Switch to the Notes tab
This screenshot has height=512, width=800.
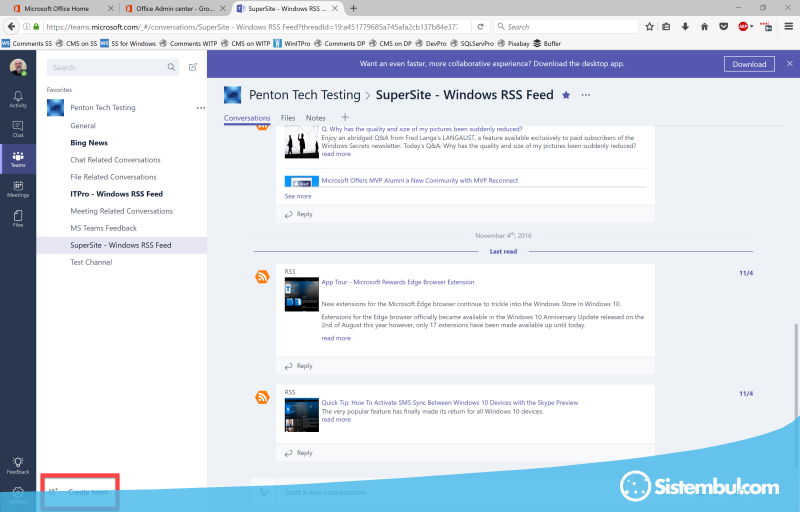(315, 118)
